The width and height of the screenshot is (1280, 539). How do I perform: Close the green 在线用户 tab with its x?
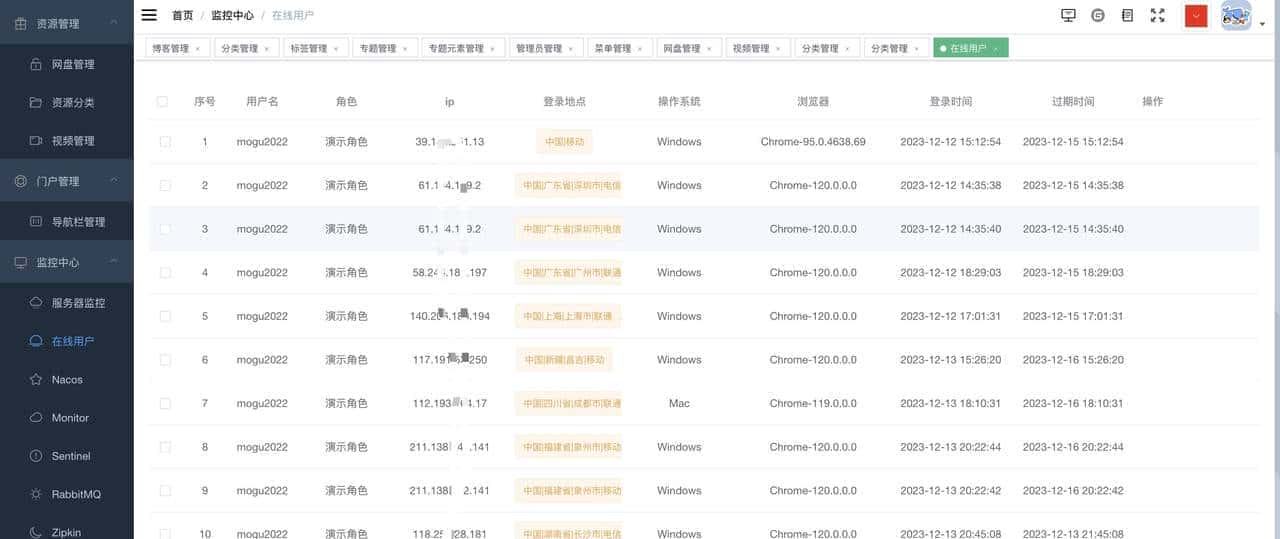tap(996, 48)
